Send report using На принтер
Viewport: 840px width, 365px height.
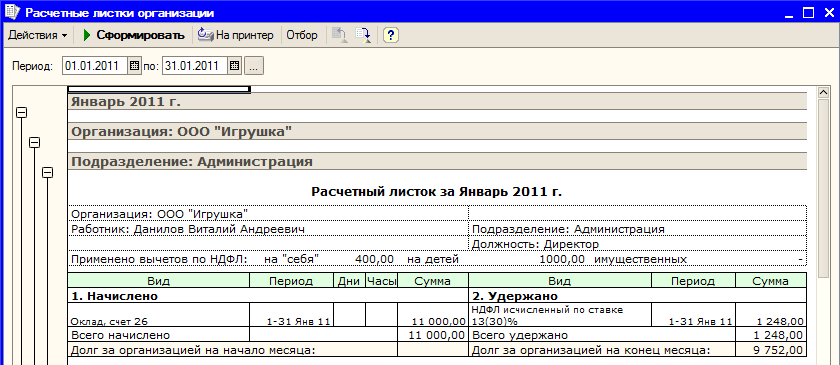236,35
